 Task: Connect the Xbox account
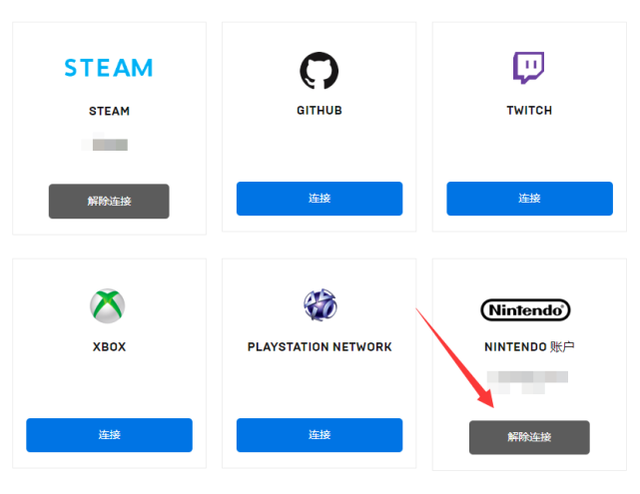[109, 435]
